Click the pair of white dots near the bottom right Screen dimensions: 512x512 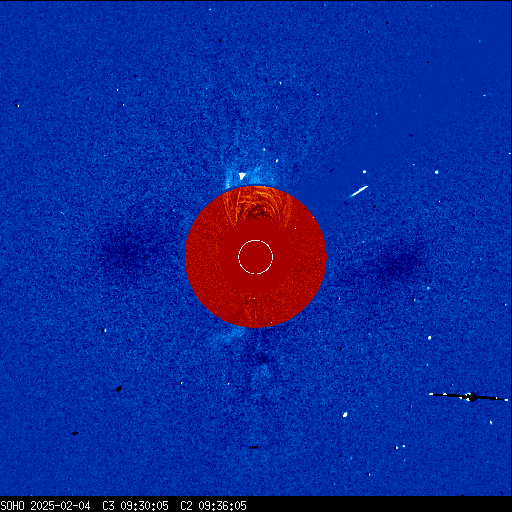(x=400, y=447)
